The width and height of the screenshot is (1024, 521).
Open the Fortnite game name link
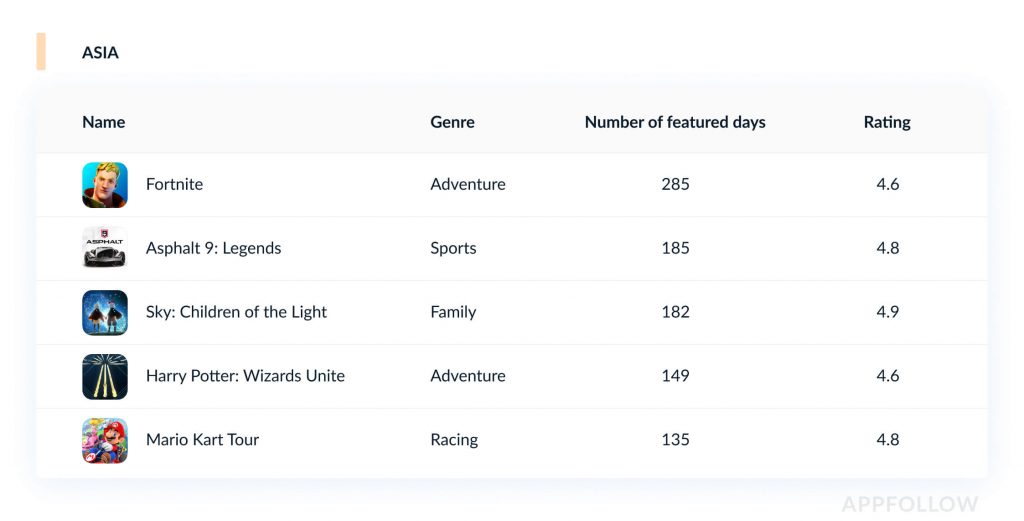(174, 184)
